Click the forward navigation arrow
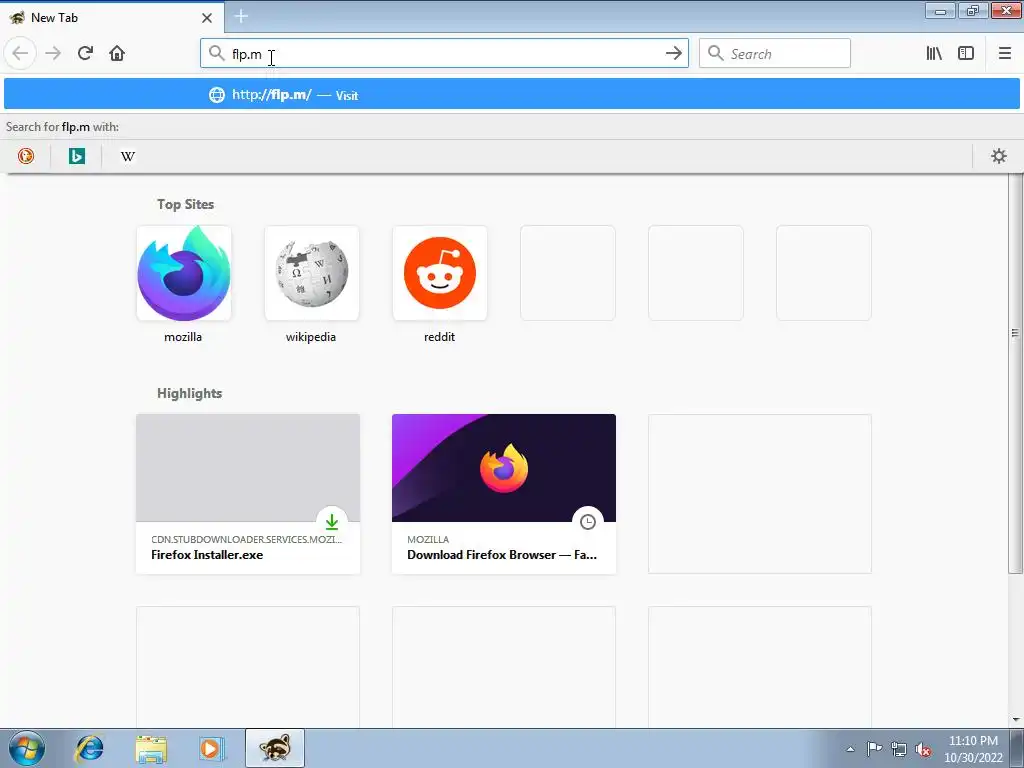The height and width of the screenshot is (768, 1024). (53, 54)
